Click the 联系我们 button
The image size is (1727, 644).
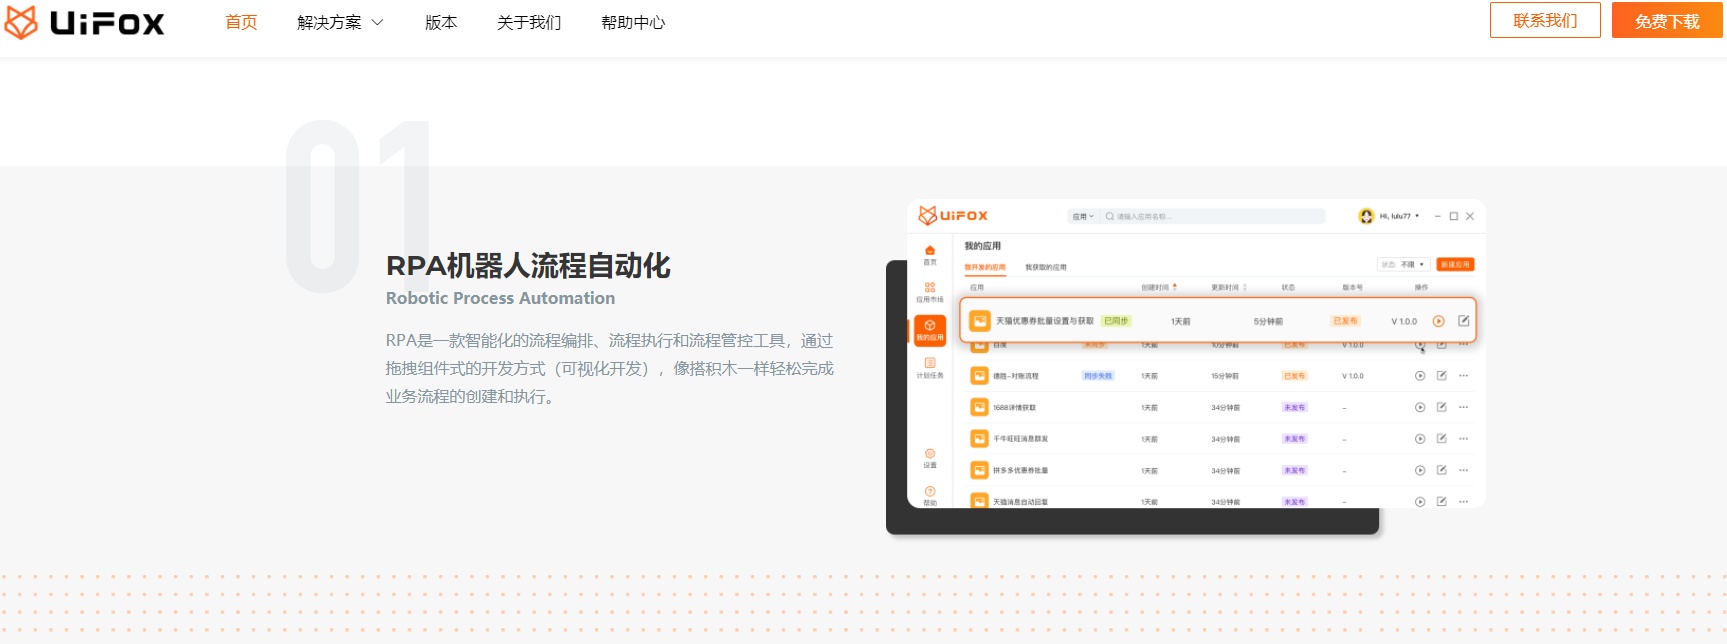[x=1544, y=20]
